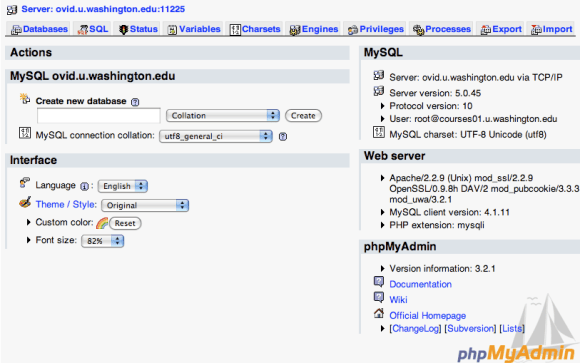Click the Import tab icon
This screenshot has width=580, height=363.
pyautogui.click(x=536, y=30)
